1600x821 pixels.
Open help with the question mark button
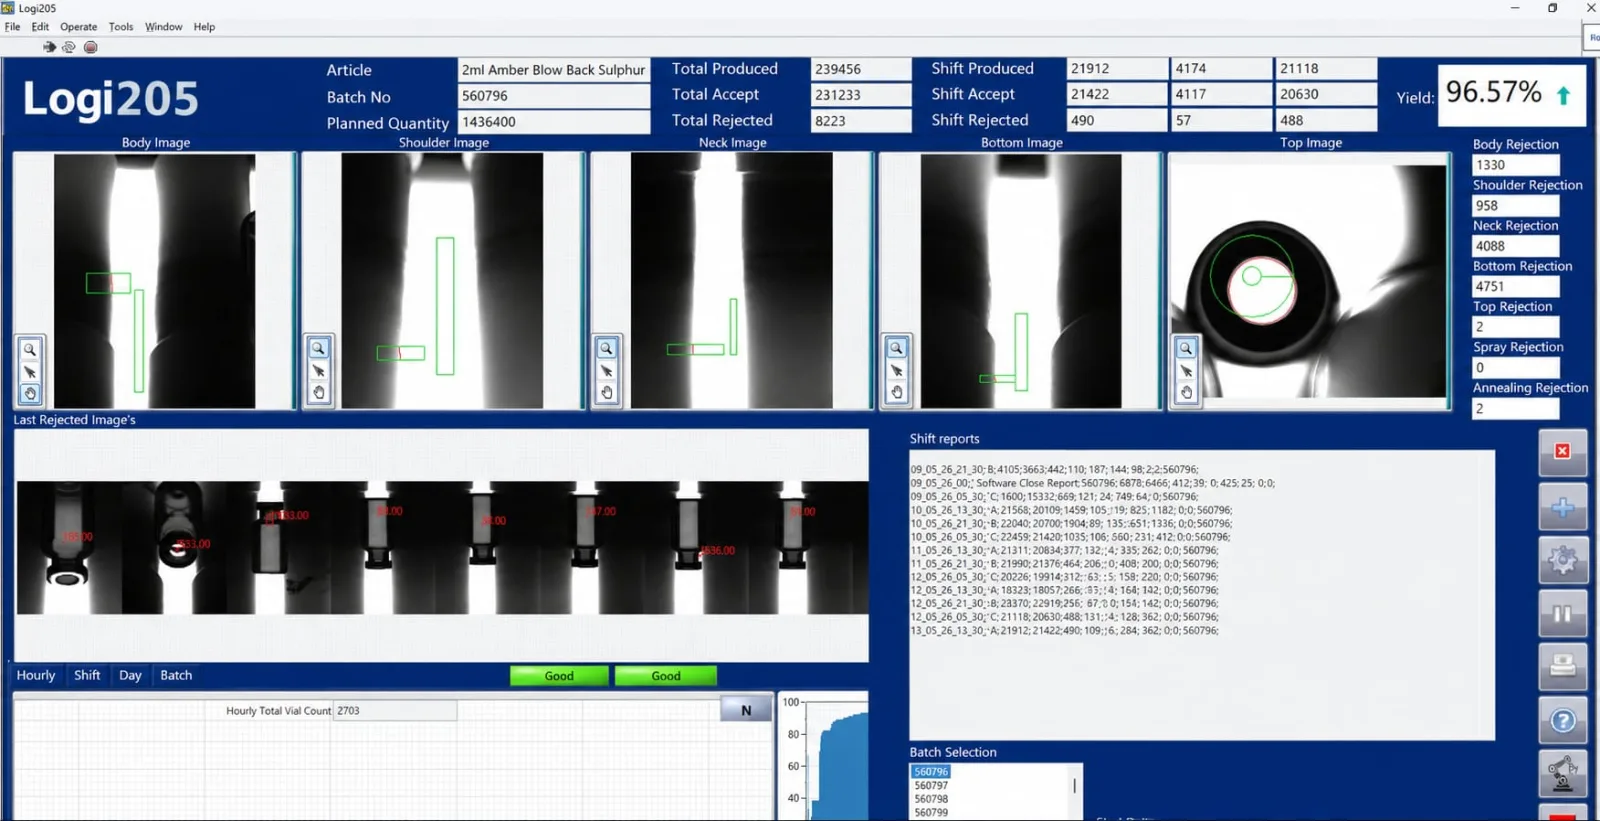click(1562, 720)
